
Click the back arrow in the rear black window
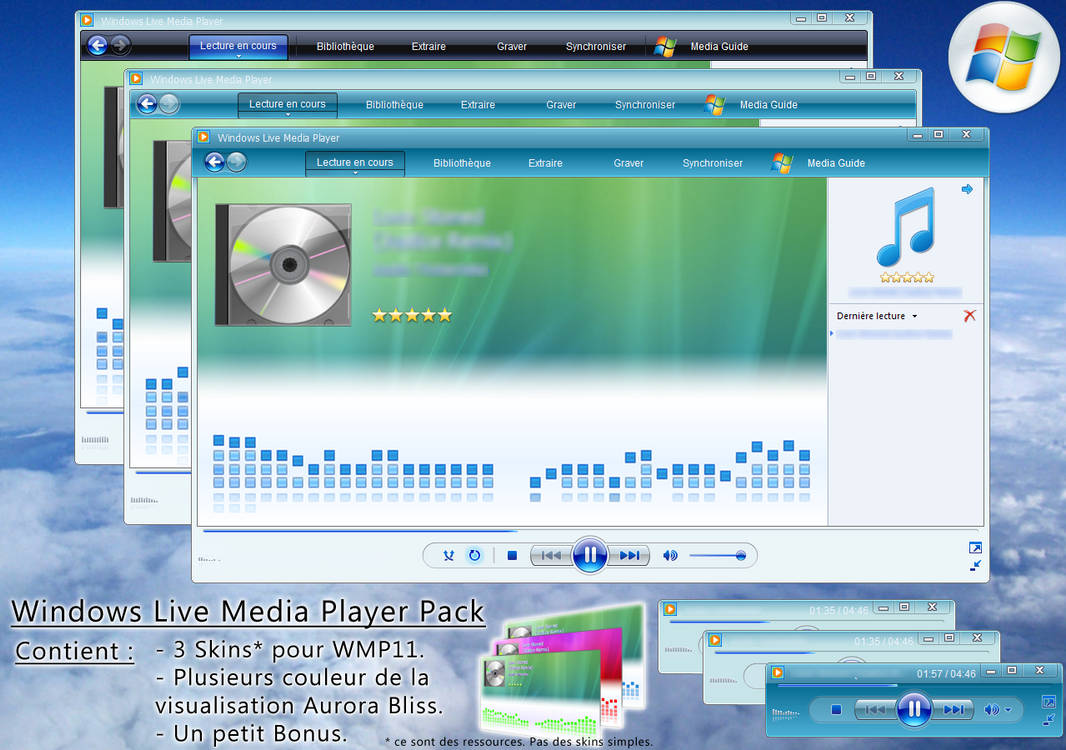(98, 46)
